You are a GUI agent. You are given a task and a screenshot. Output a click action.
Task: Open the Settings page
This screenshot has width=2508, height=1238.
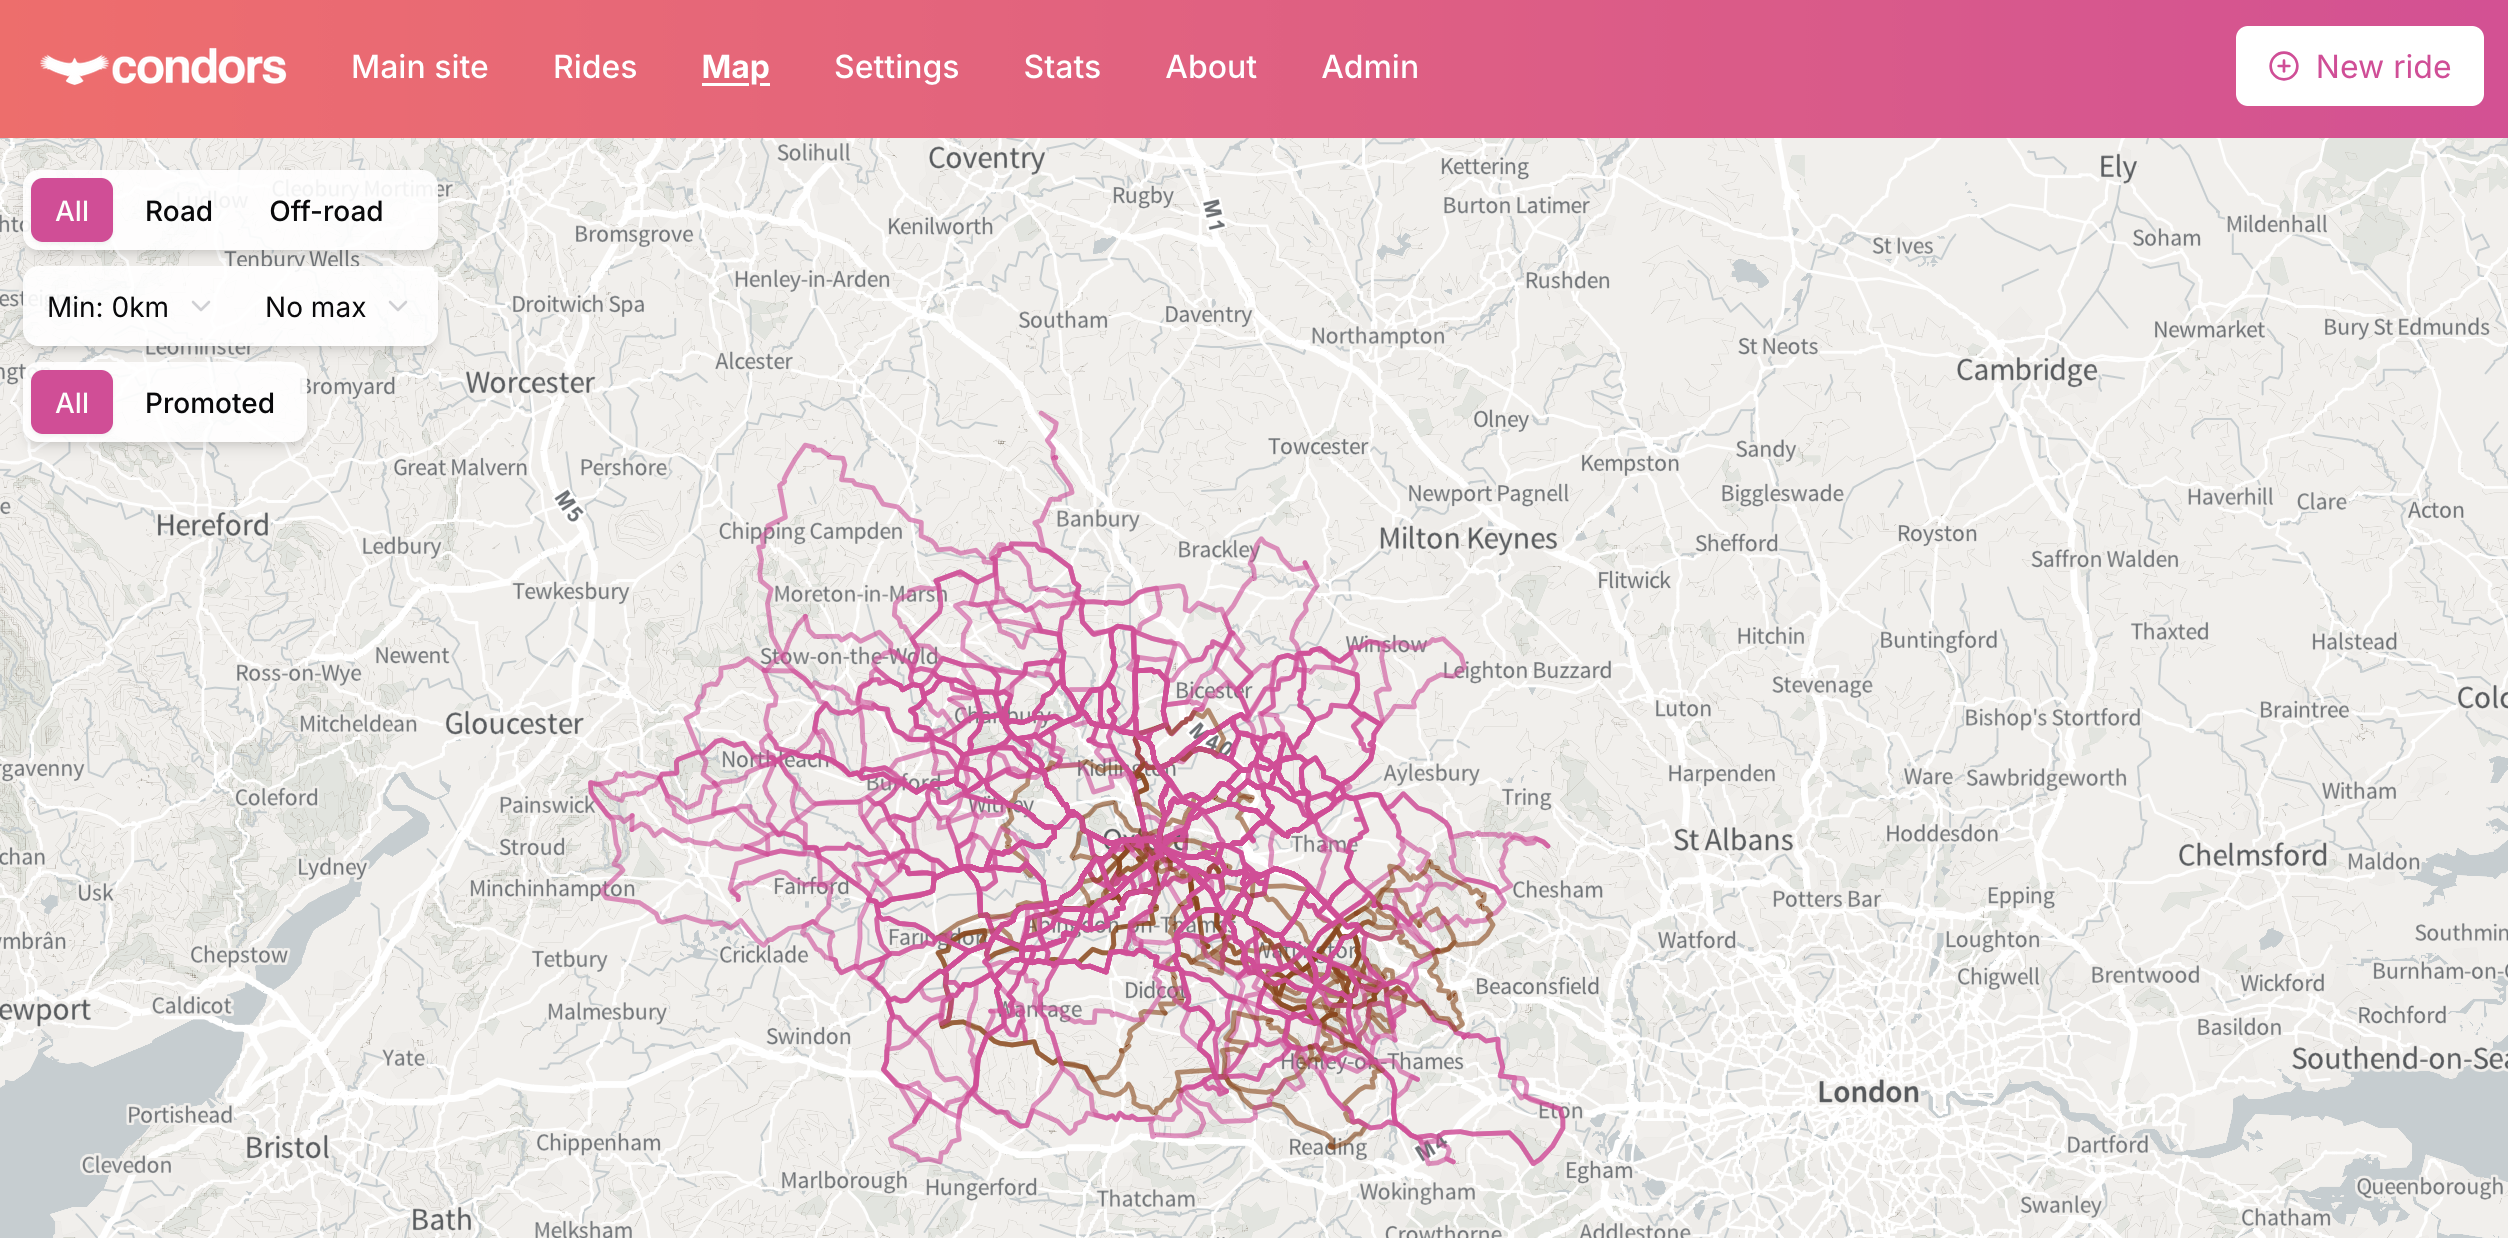click(896, 67)
